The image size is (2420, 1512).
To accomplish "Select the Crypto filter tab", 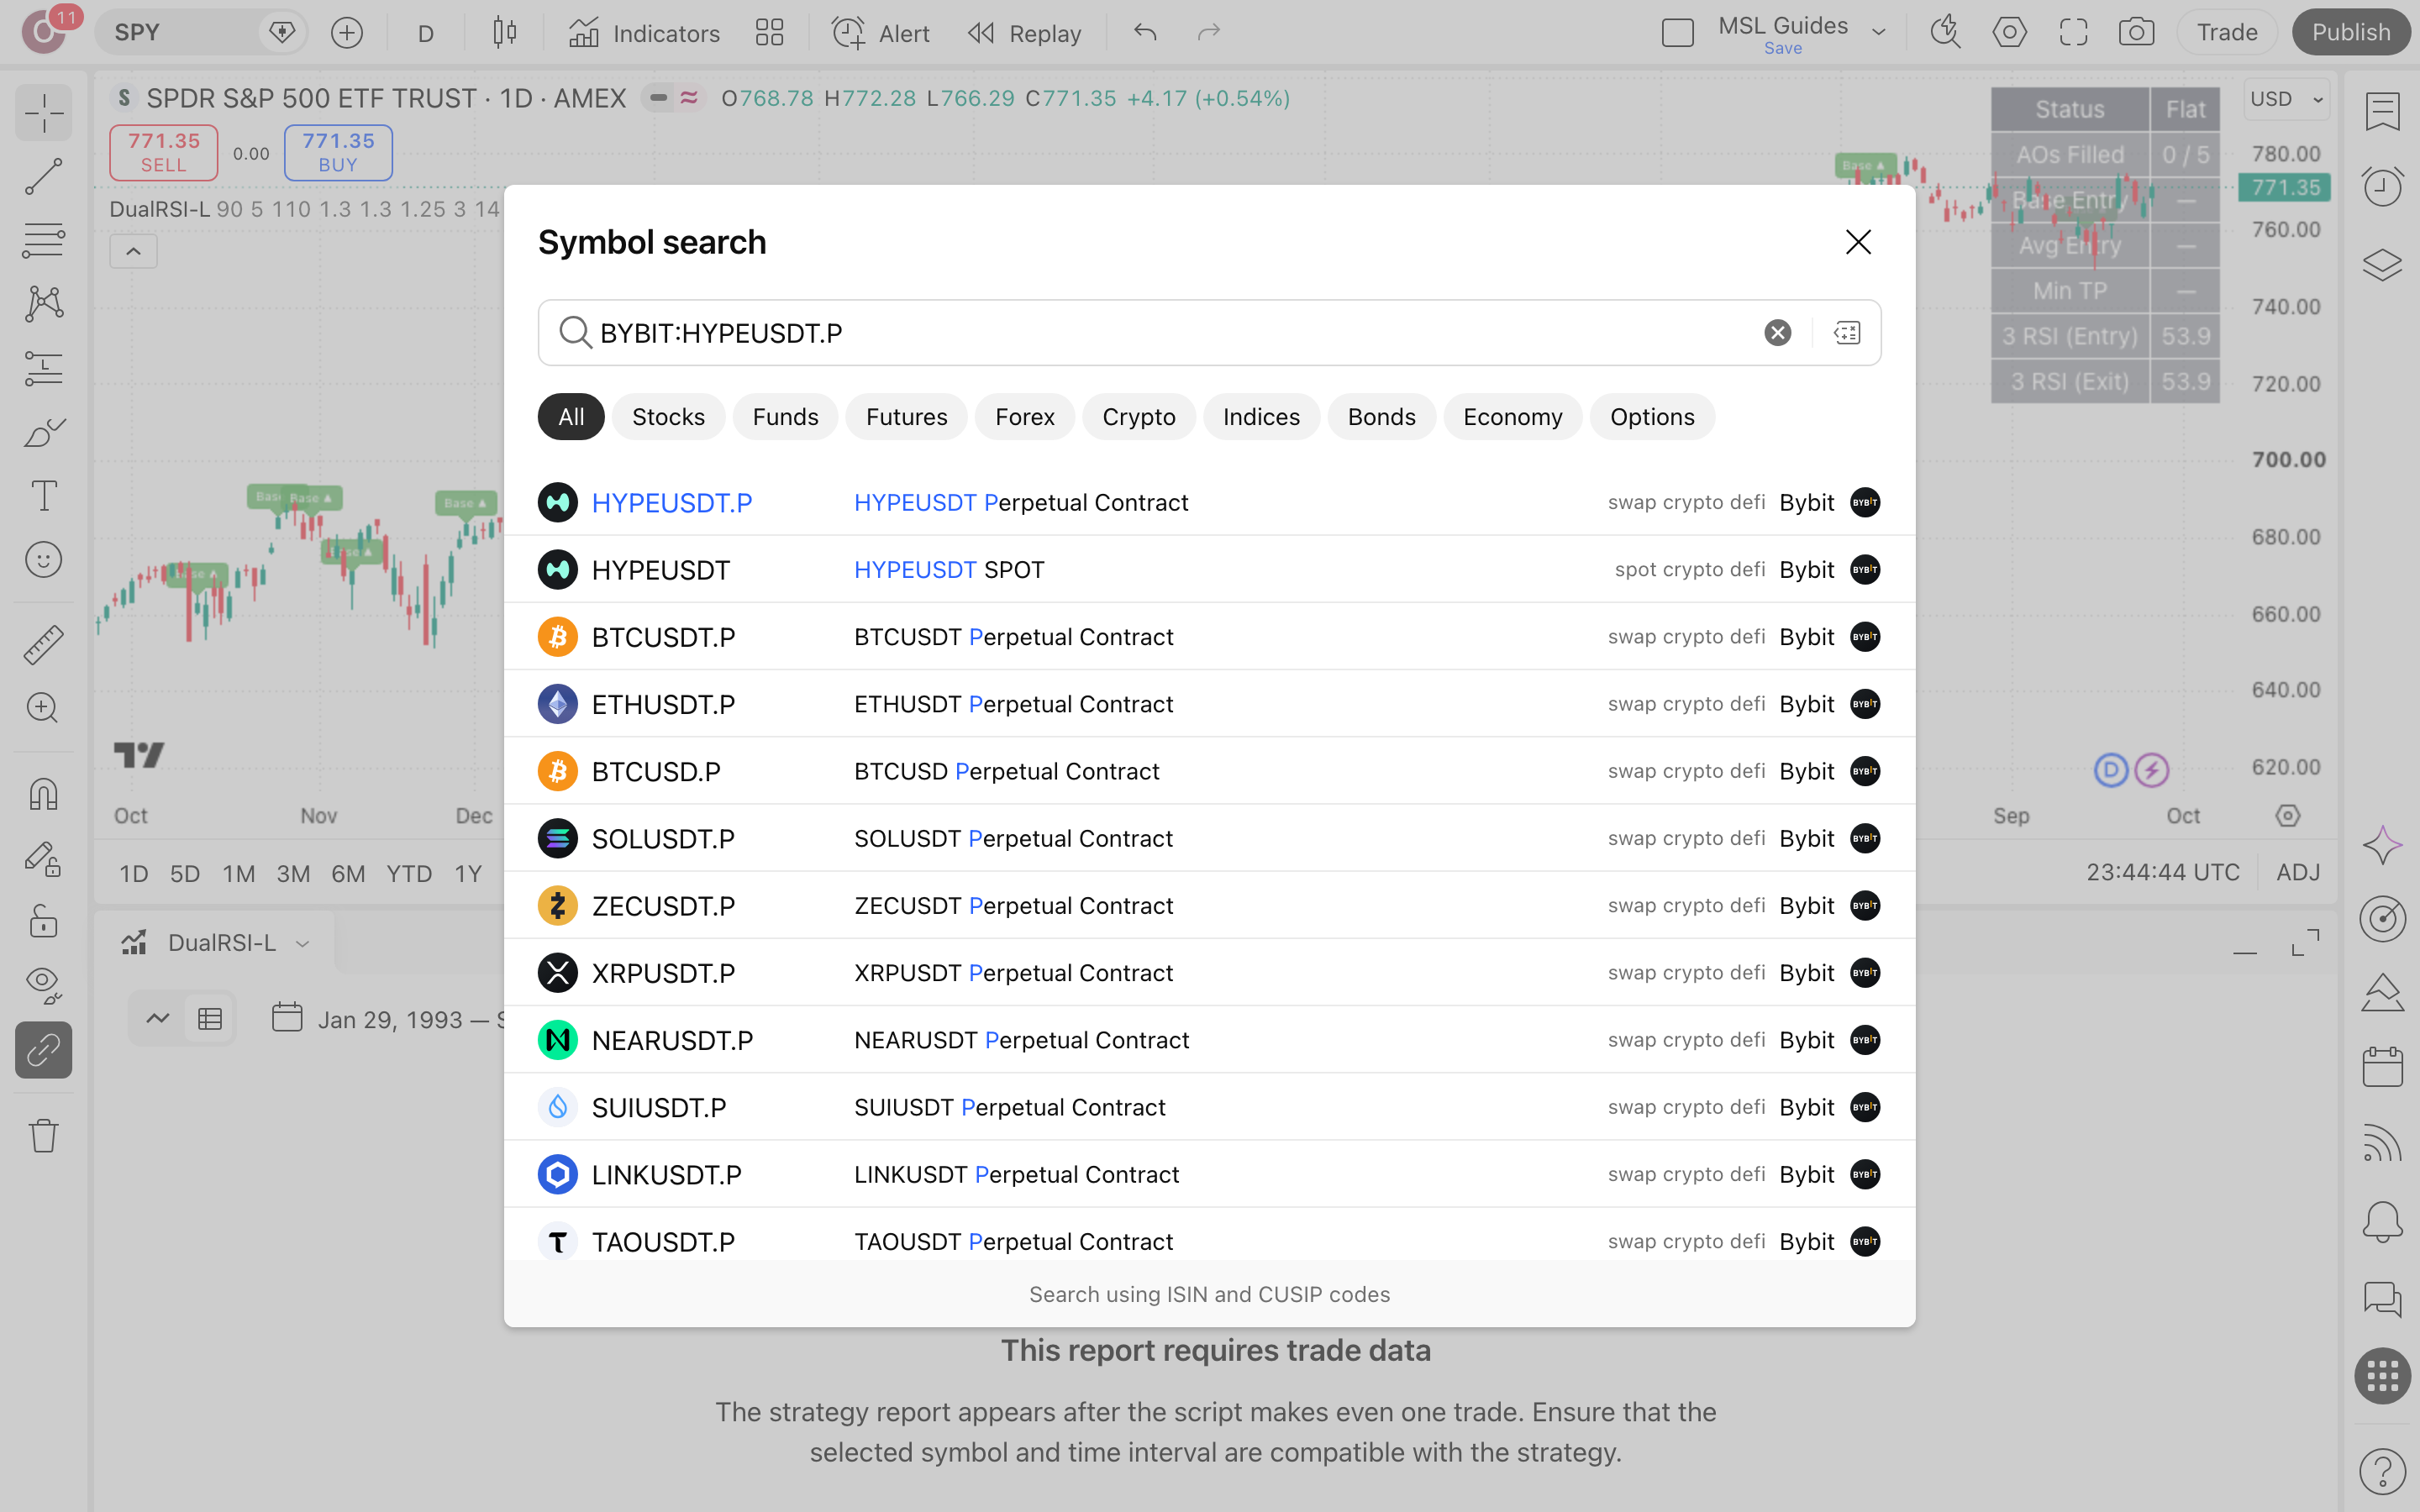I will coord(1139,417).
